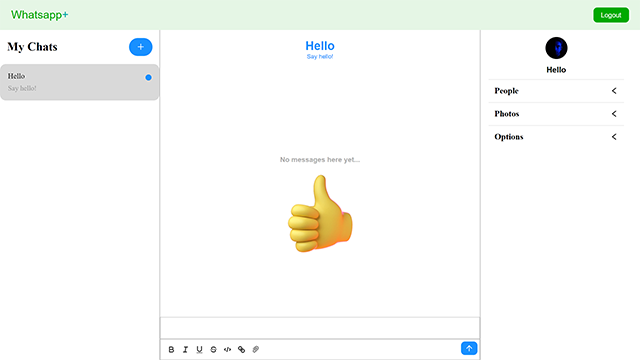The width and height of the screenshot is (640, 360).
Task: Expand the People section
Action: 556,91
